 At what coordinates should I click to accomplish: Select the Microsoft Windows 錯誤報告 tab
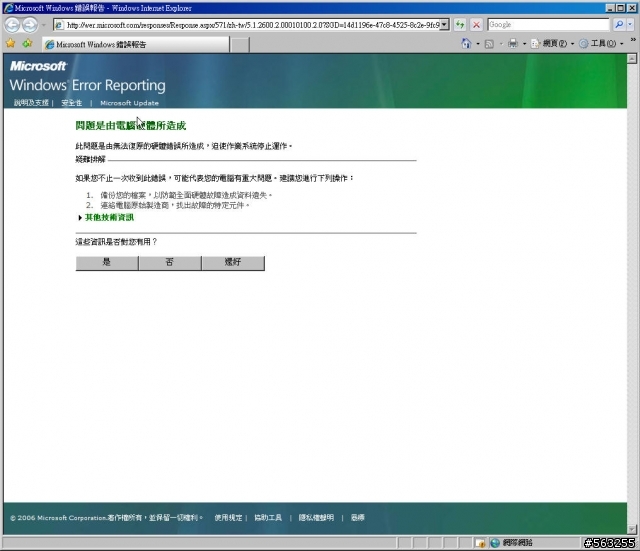[136, 44]
